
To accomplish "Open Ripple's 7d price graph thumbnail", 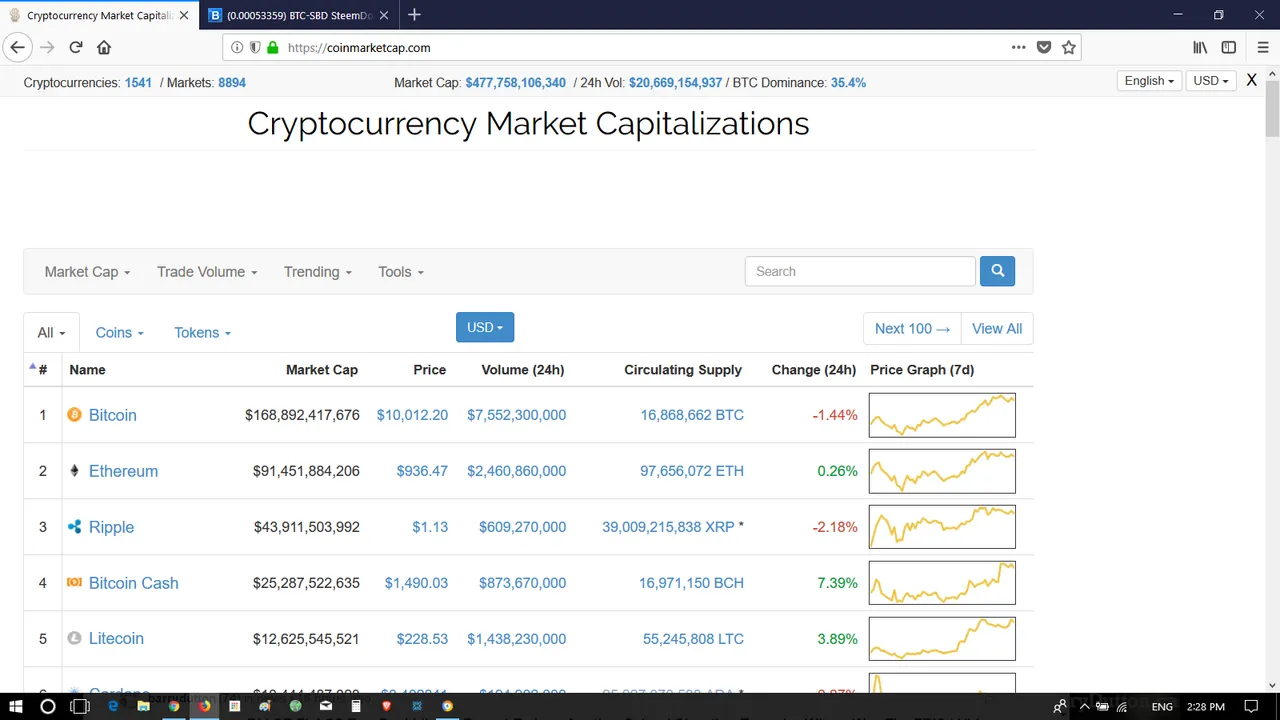I will point(942,527).
